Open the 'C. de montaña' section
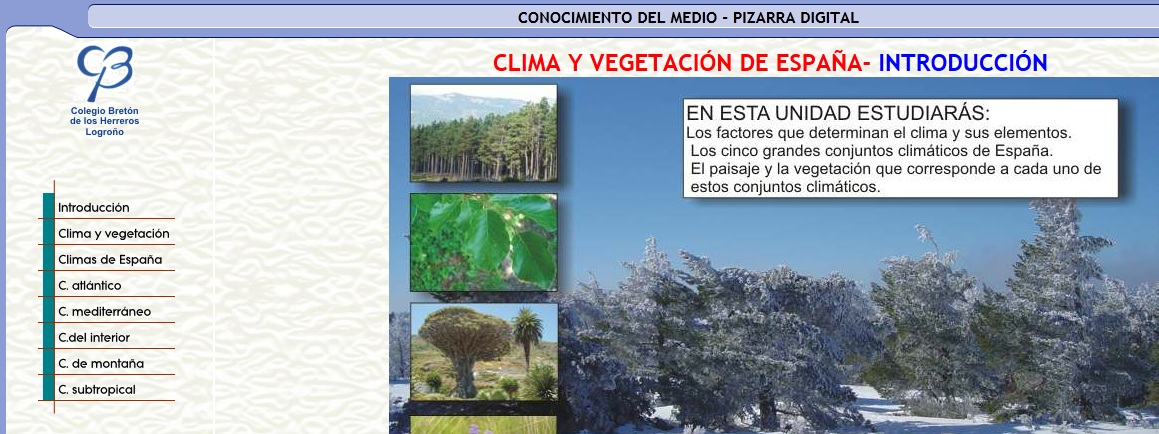The height and width of the screenshot is (434, 1159). tap(101, 364)
